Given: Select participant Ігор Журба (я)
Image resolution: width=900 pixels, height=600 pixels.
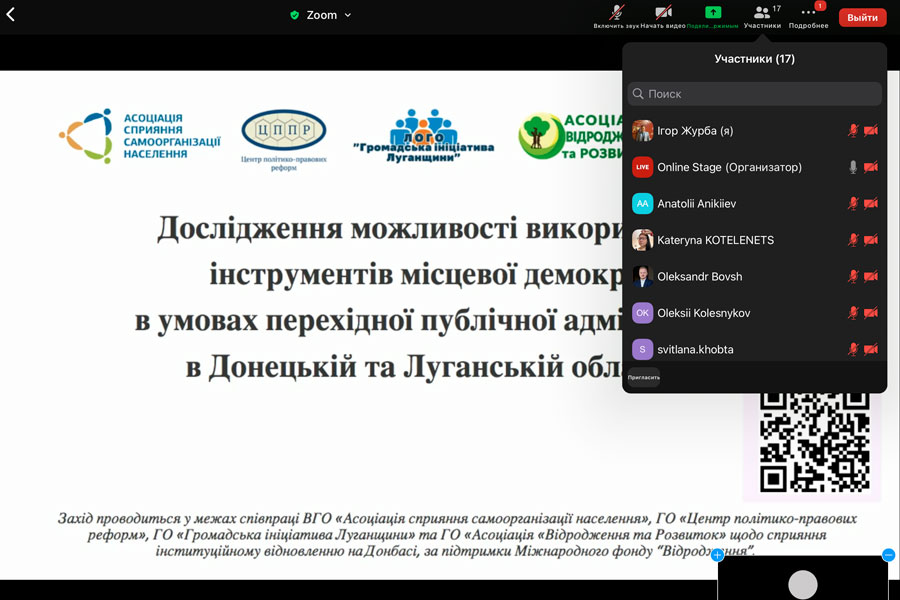Looking at the screenshot, I should click(754, 130).
